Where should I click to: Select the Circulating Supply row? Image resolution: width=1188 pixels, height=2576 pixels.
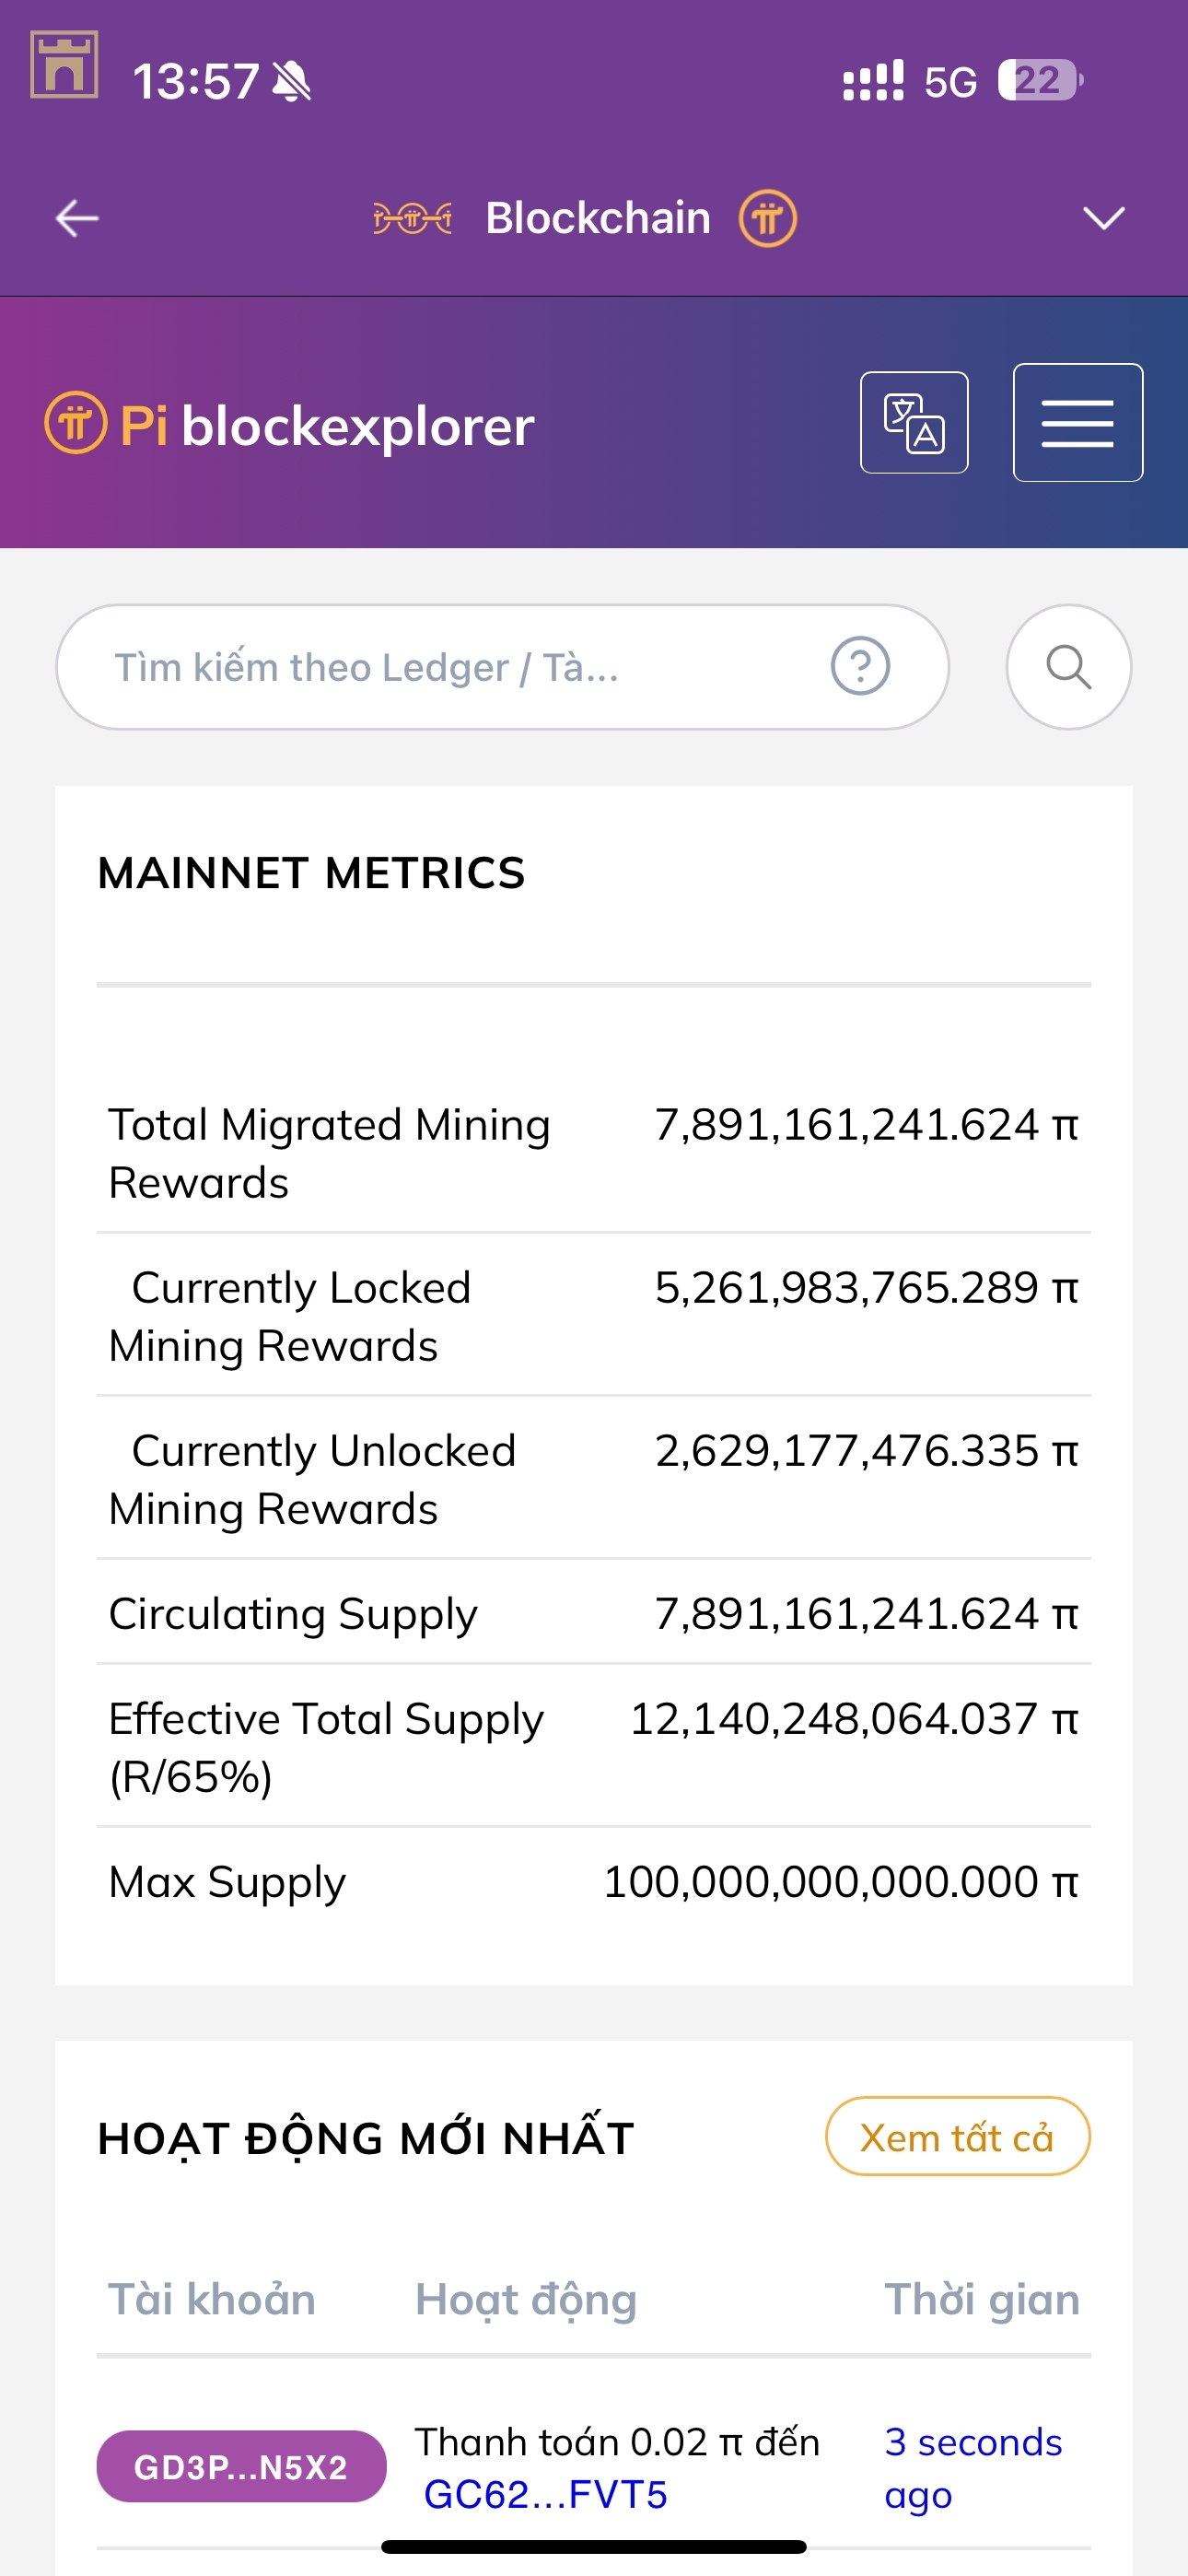(x=593, y=1613)
